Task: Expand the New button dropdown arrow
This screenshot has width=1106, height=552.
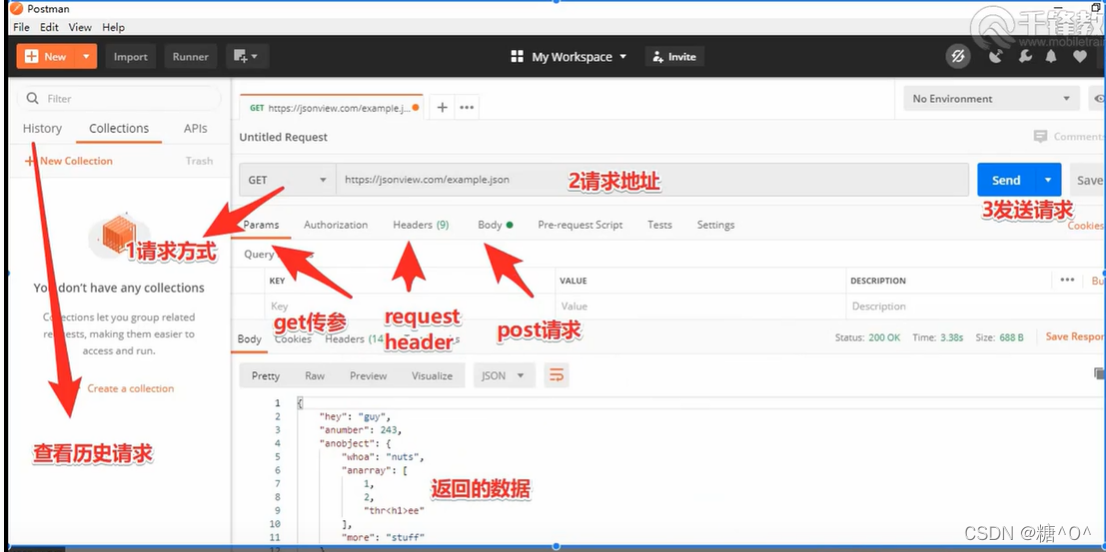Action: 86,56
